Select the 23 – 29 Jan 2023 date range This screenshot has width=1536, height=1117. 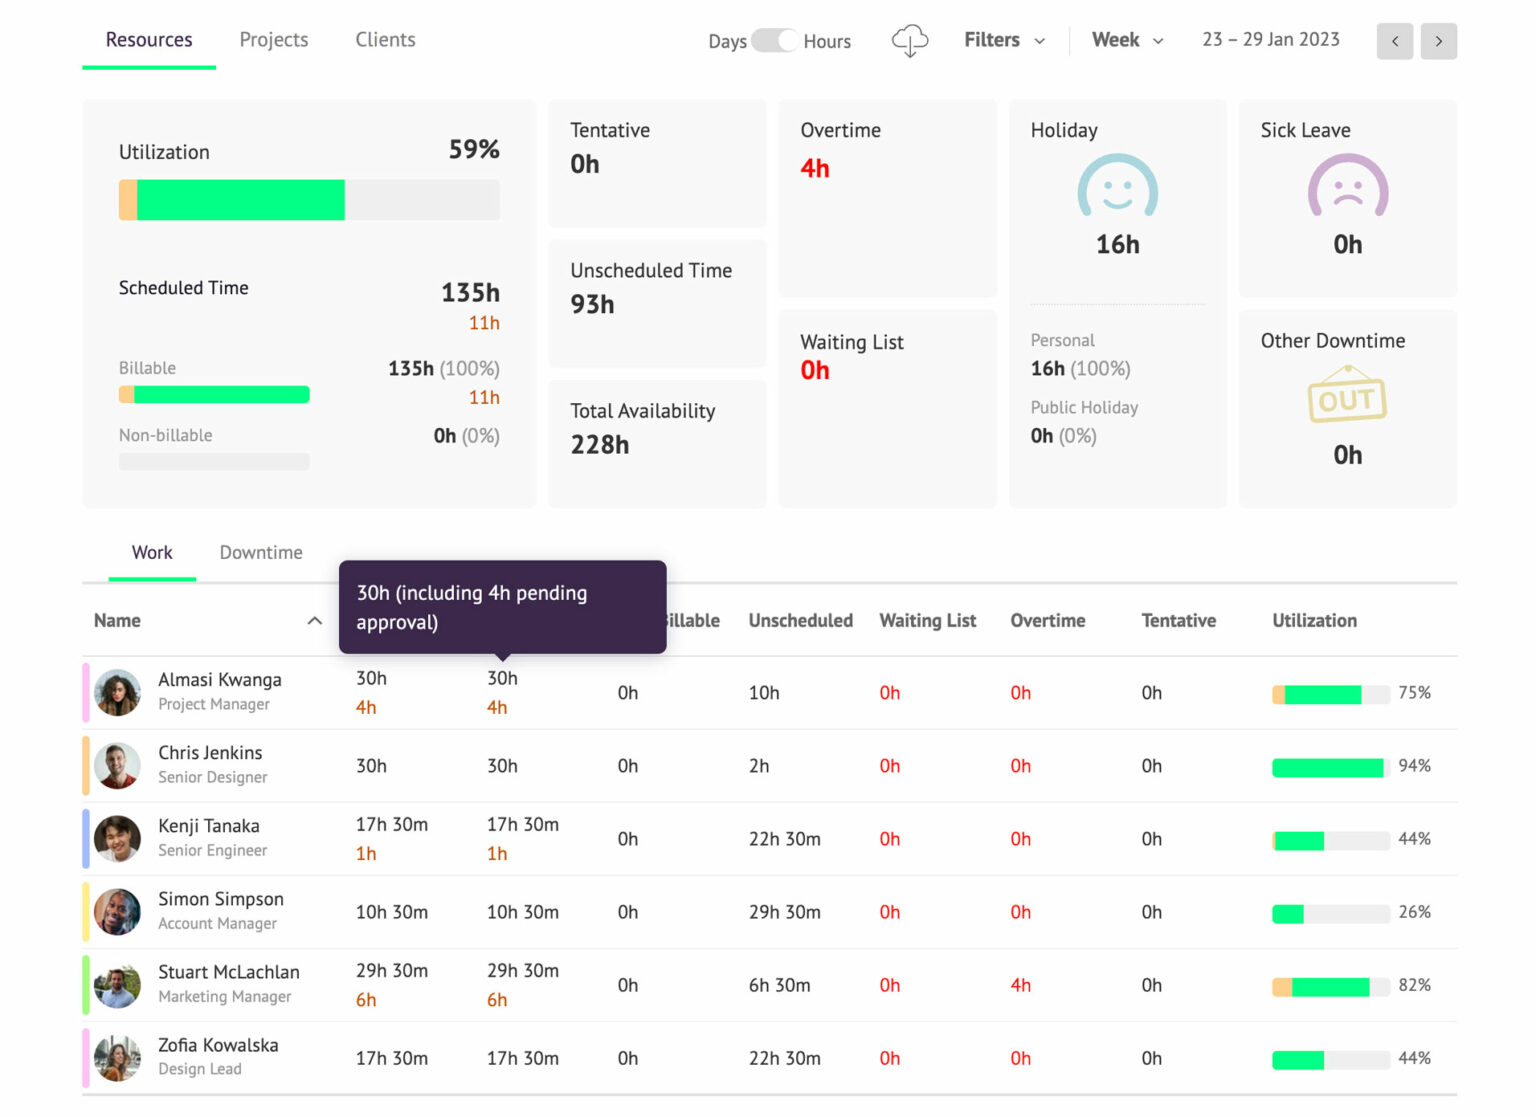point(1270,40)
